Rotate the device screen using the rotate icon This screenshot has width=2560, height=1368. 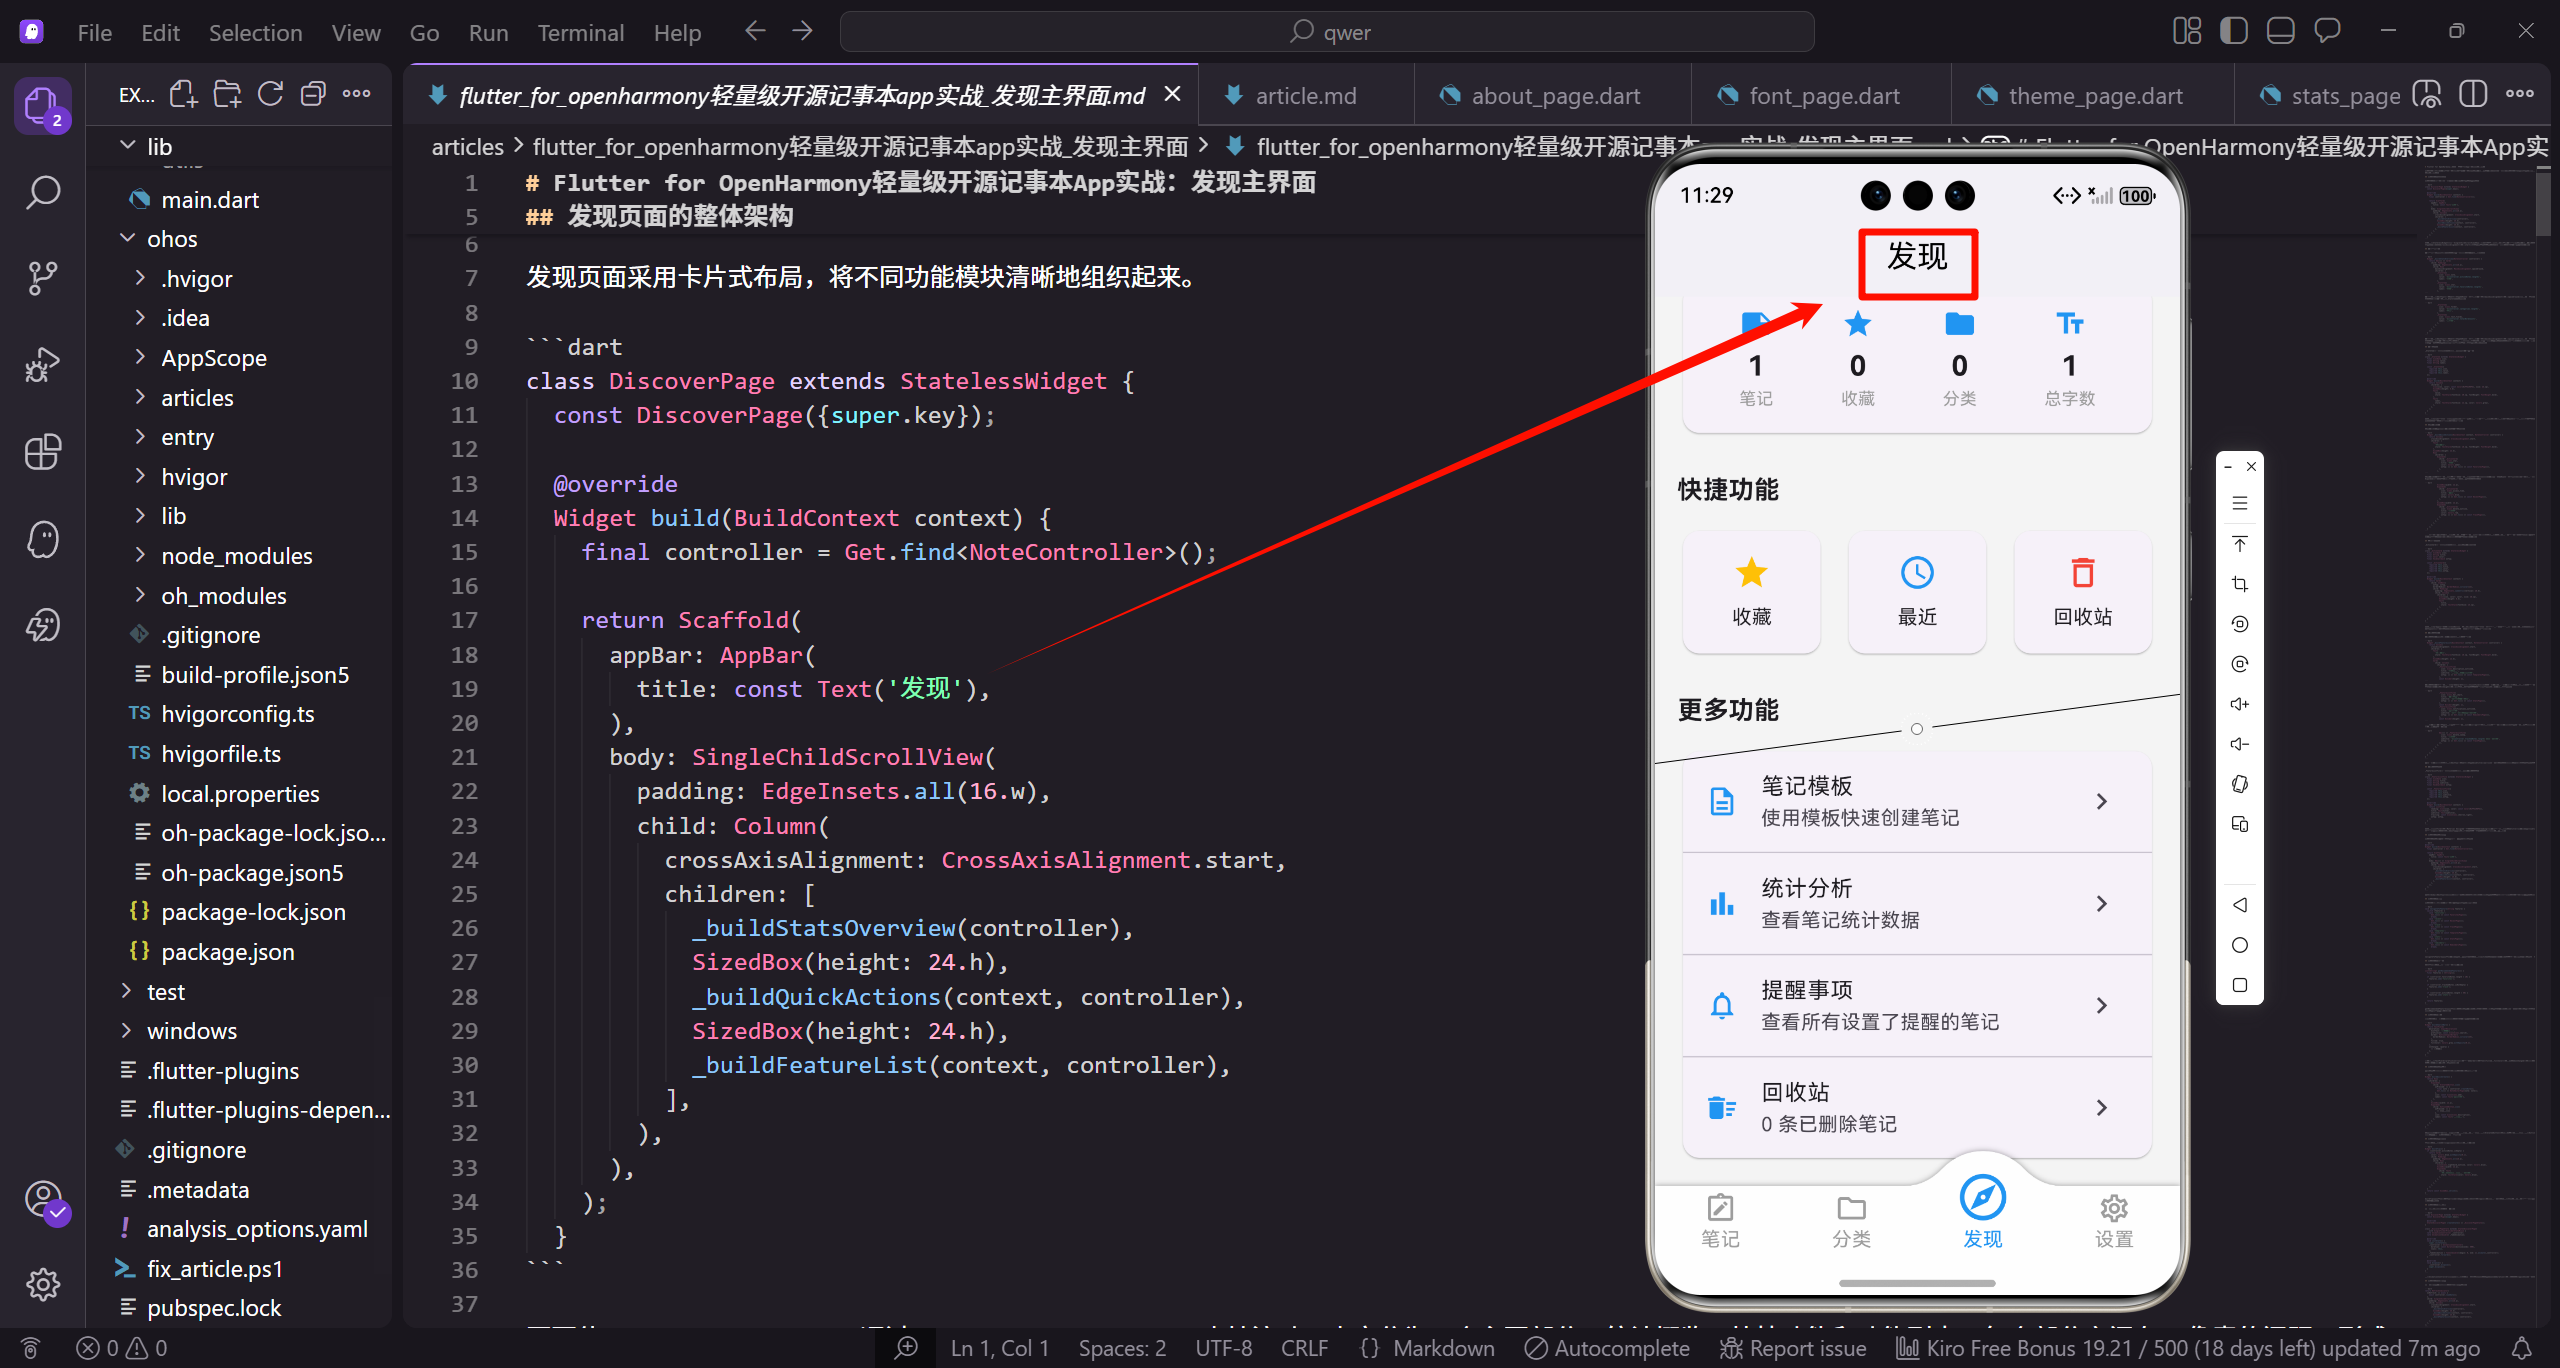tap(2240, 622)
